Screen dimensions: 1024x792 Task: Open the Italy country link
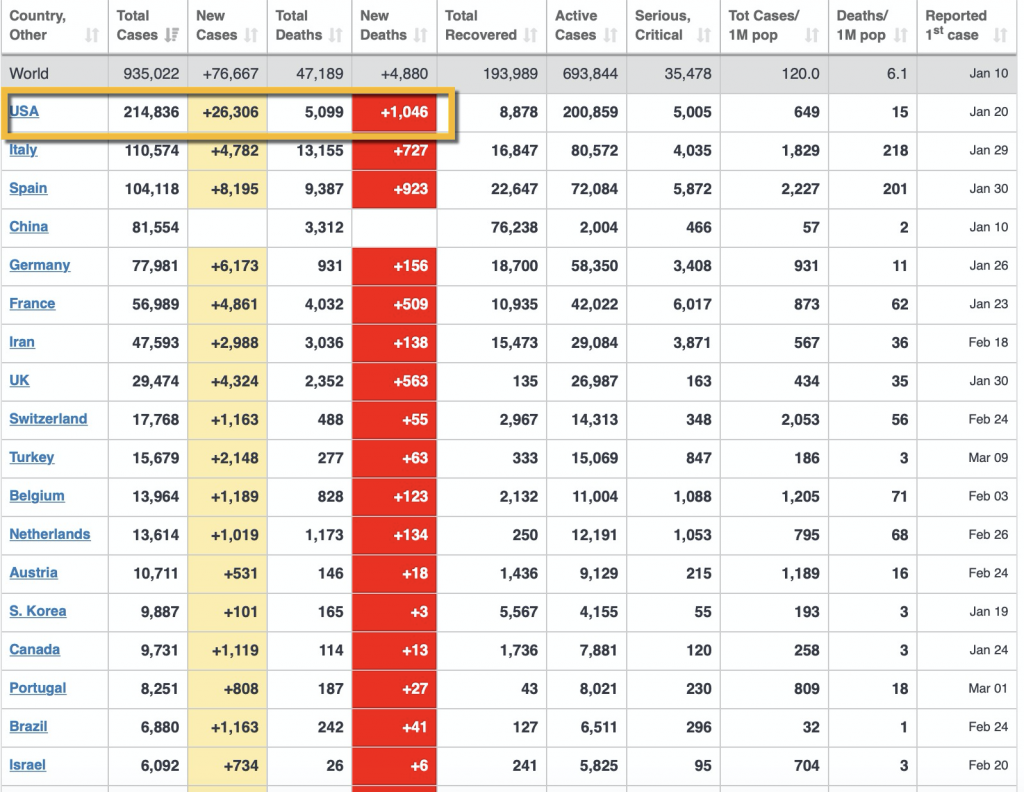23,150
